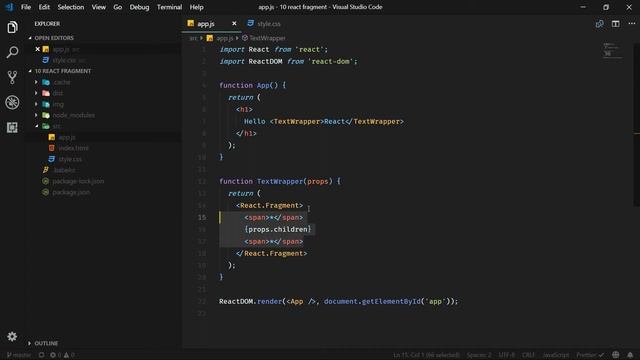Change the UTF-8 encoding in status bar

click(x=507, y=355)
